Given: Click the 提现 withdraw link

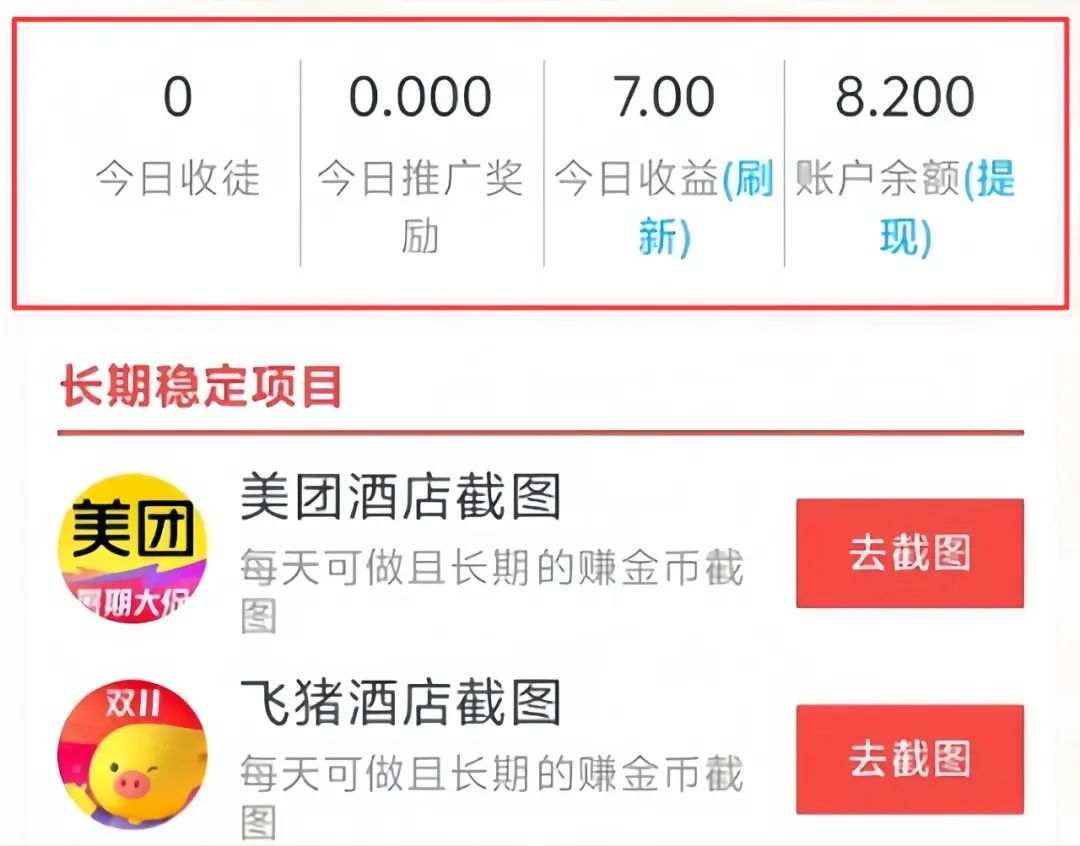Looking at the screenshot, I should click(x=957, y=207).
